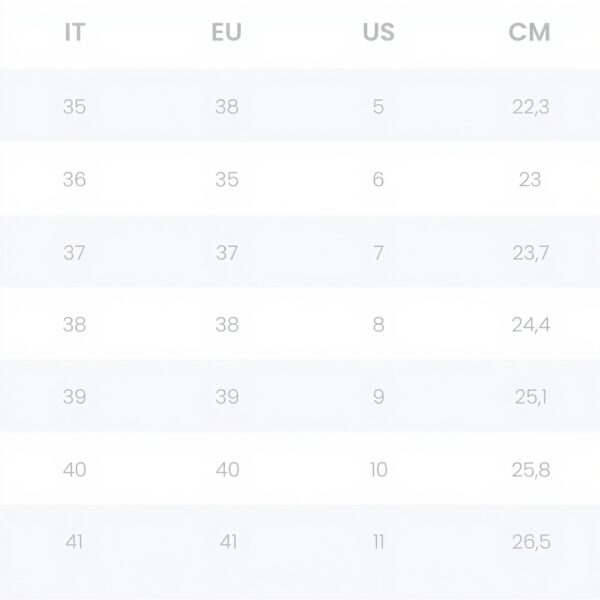The image size is (600, 600).
Task: Select US size 6 cell
Action: [x=378, y=179]
